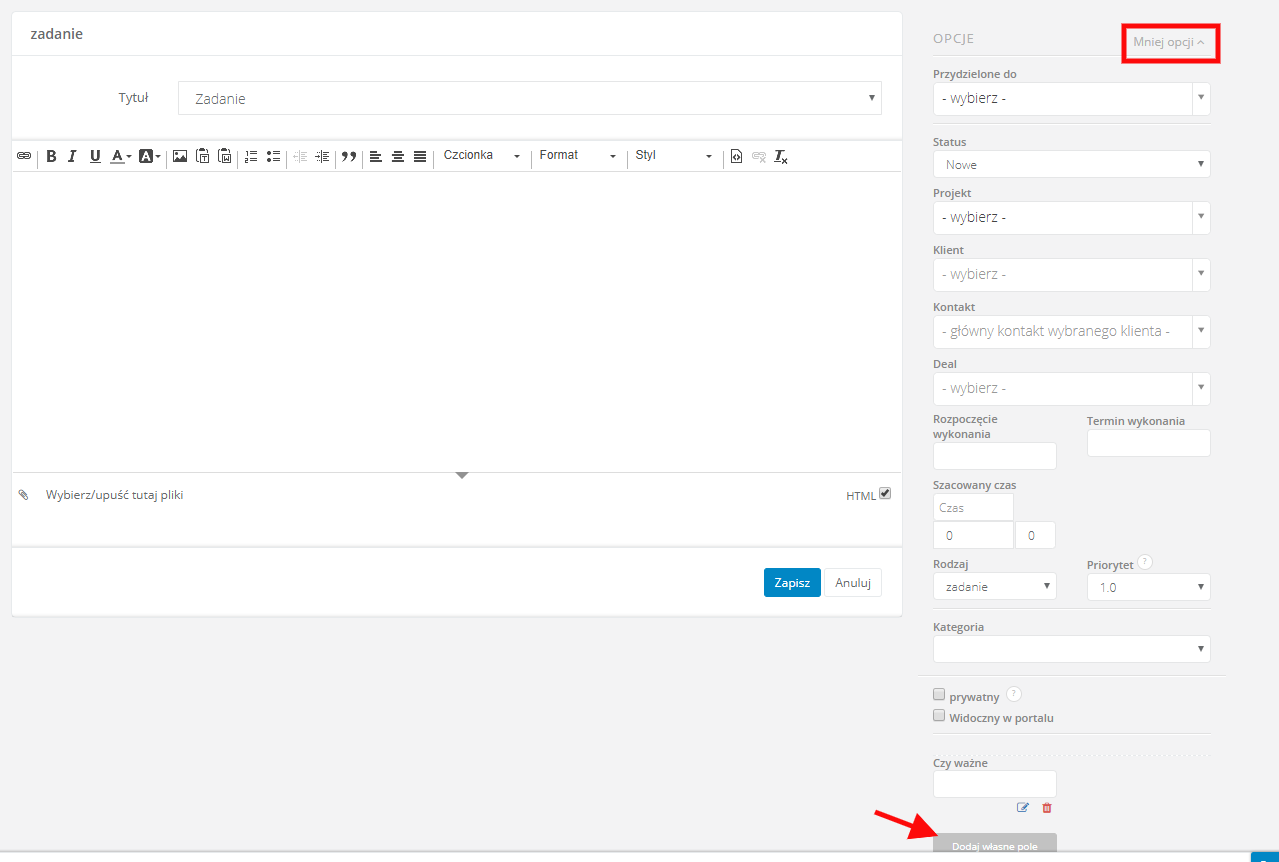Toggle italic formatting

pyautogui.click(x=71, y=156)
